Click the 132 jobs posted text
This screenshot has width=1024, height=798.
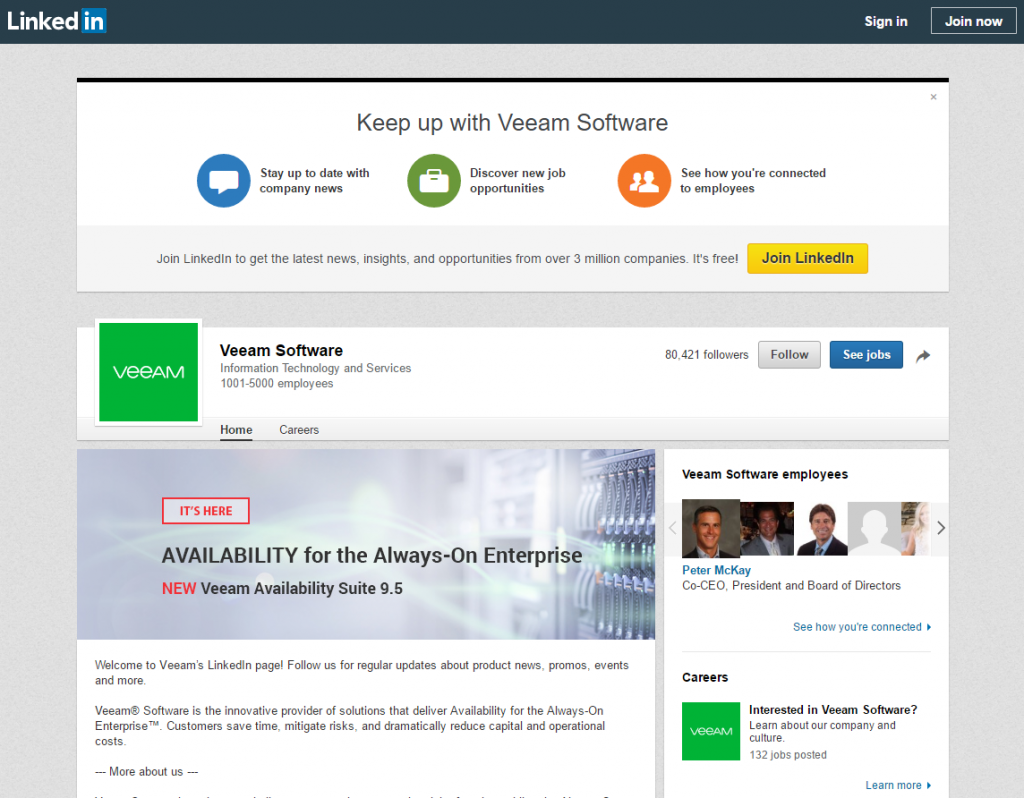pyautogui.click(x=788, y=755)
